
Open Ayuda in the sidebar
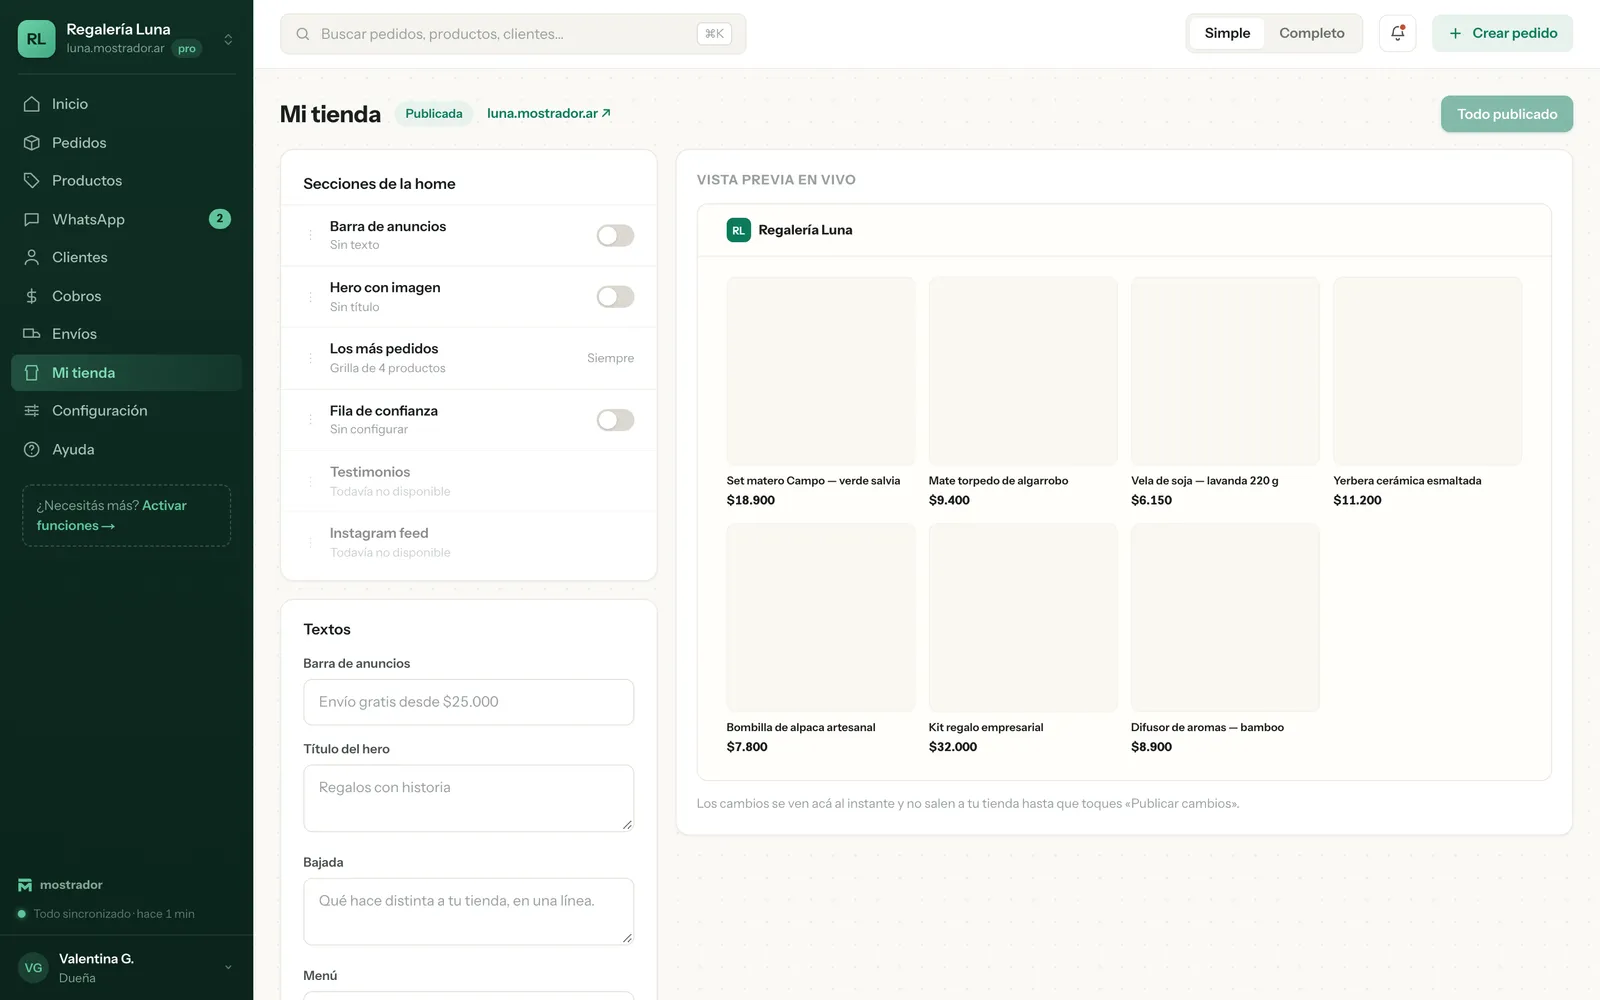click(126, 450)
